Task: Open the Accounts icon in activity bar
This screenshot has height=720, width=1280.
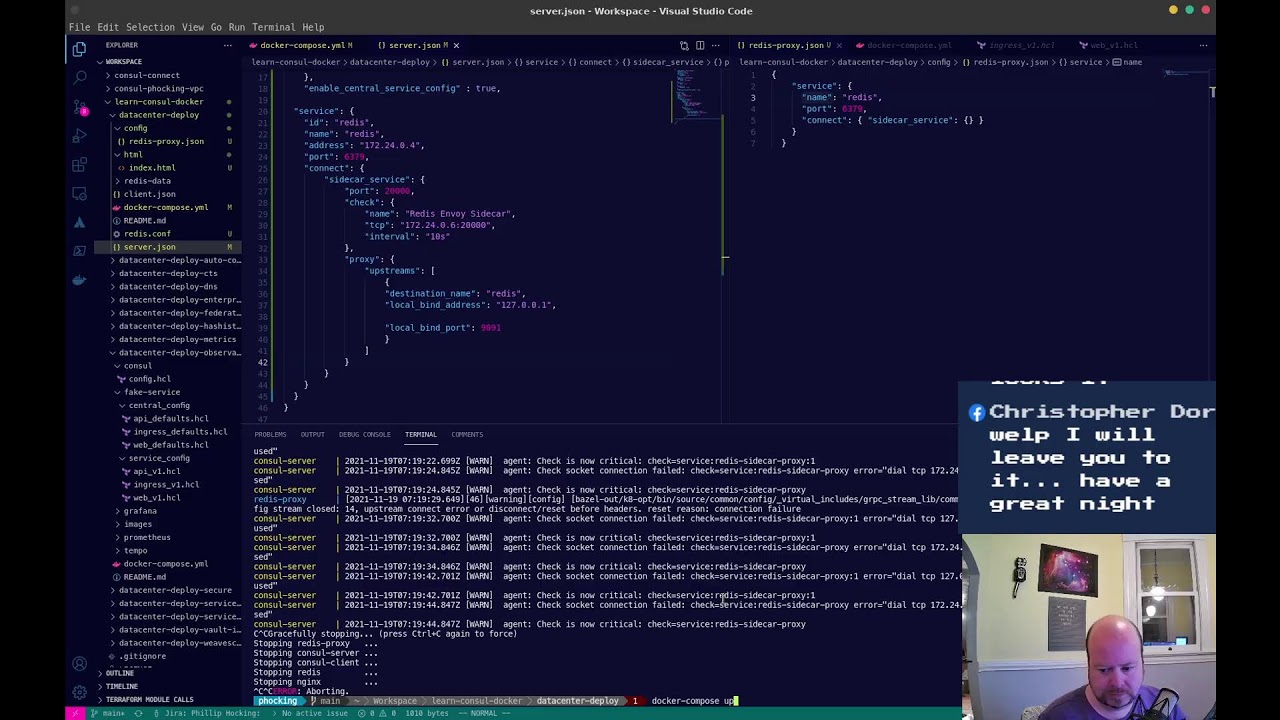Action: [79, 663]
